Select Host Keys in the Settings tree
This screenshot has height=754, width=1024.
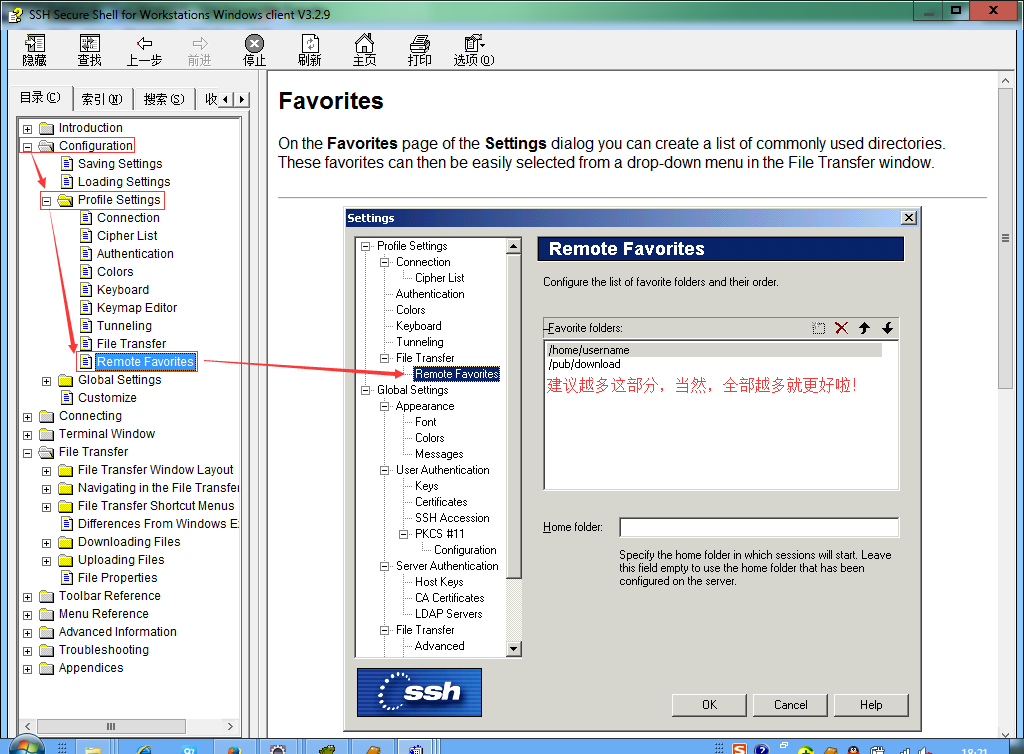439,582
